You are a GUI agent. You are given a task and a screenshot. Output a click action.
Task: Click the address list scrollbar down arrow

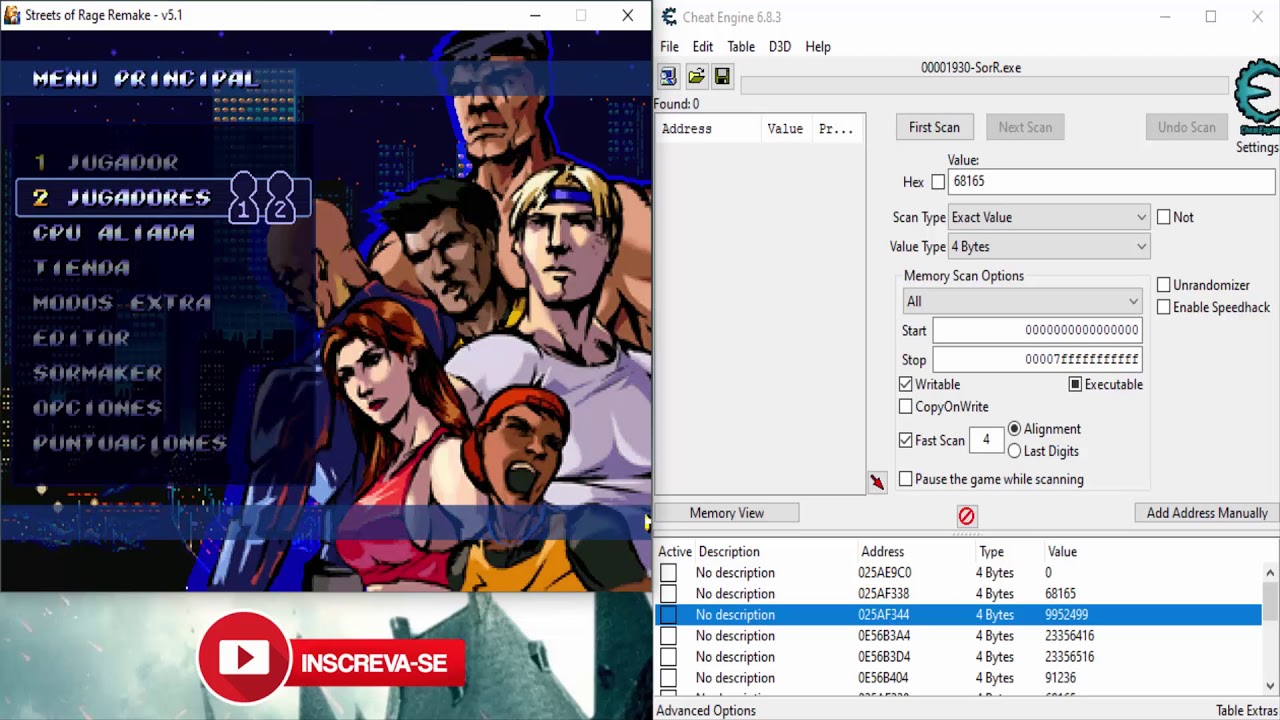pos(1270,686)
